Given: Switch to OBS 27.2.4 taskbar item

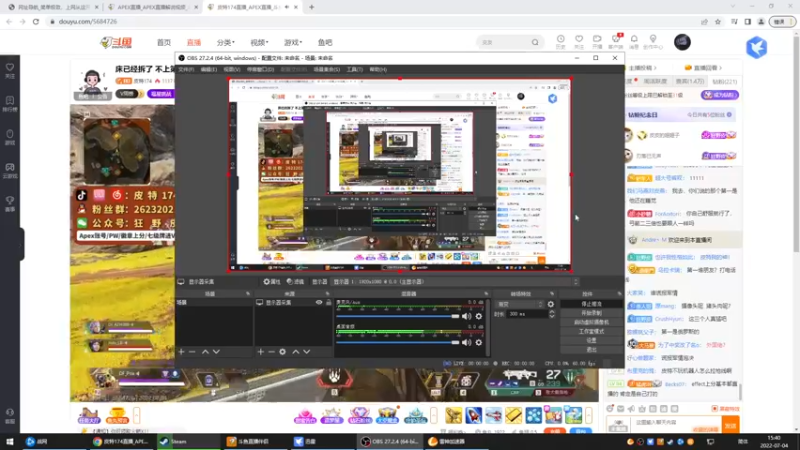Looking at the screenshot, I should pos(390,442).
